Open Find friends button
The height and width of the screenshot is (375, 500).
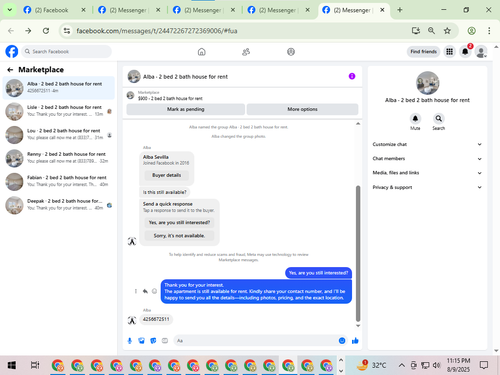coord(423,52)
